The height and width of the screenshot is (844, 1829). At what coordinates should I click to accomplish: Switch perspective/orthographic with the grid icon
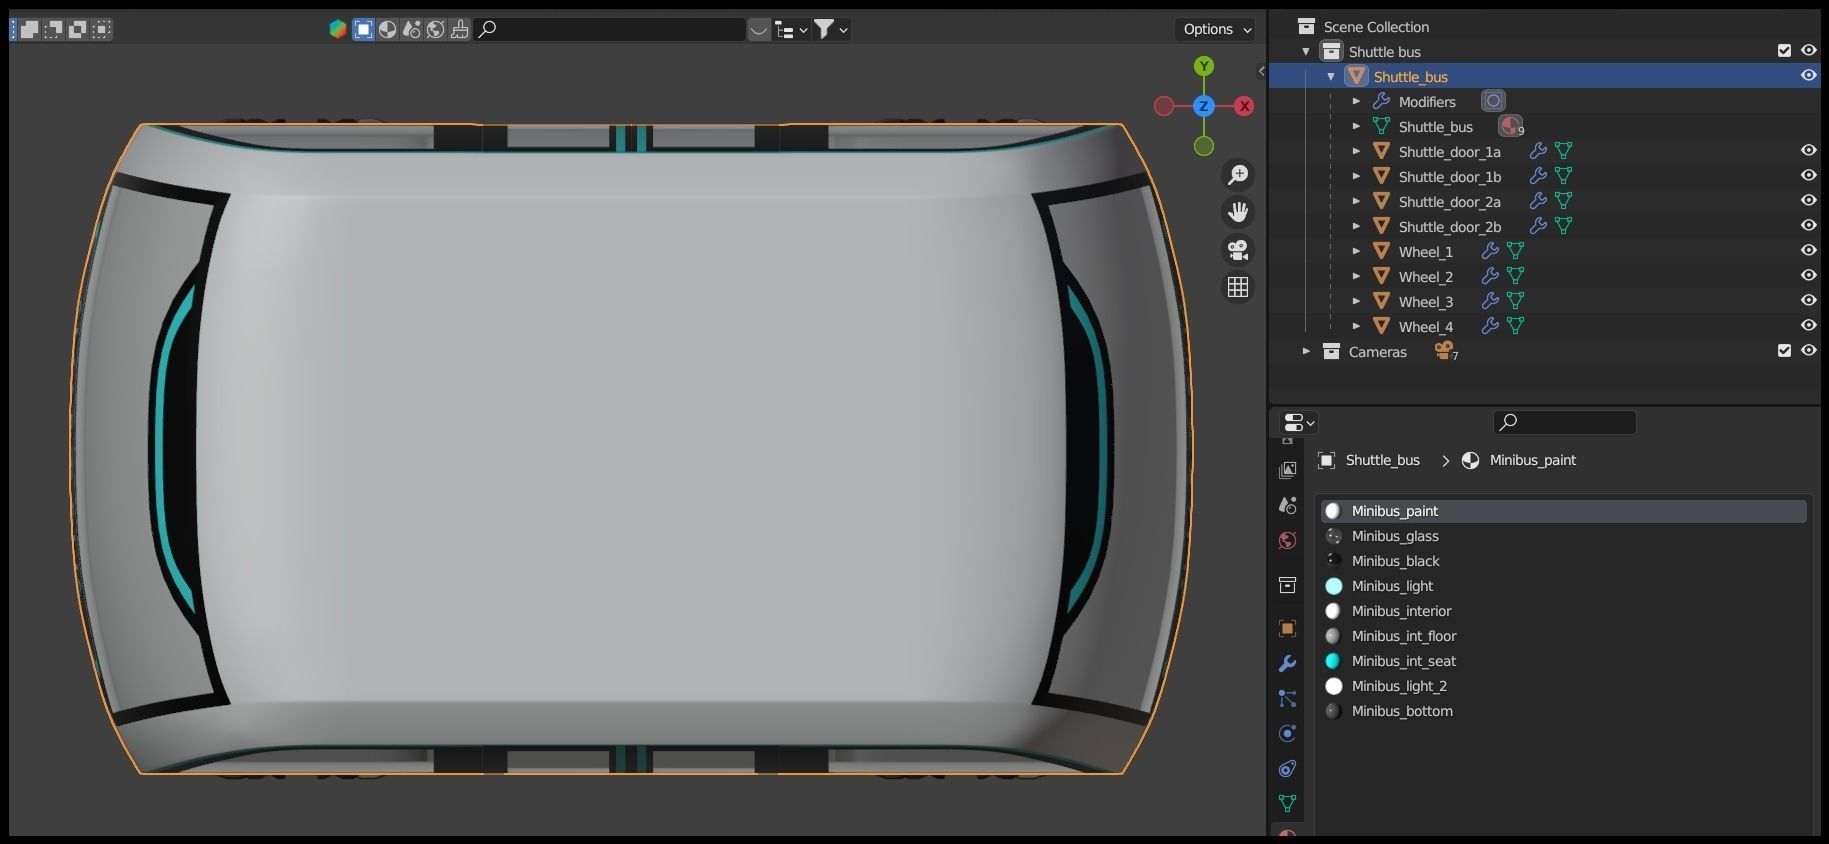coord(1238,287)
